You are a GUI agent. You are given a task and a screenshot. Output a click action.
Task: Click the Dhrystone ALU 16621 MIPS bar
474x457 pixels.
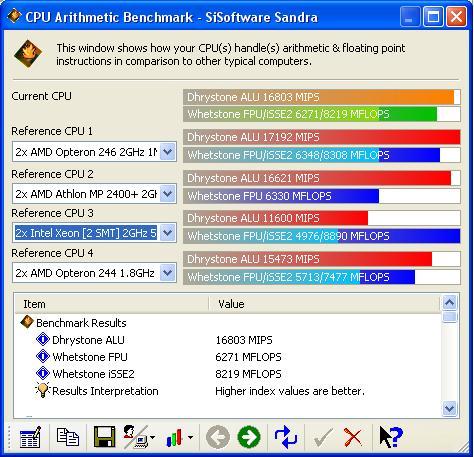pyautogui.click(x=322, y=178)
